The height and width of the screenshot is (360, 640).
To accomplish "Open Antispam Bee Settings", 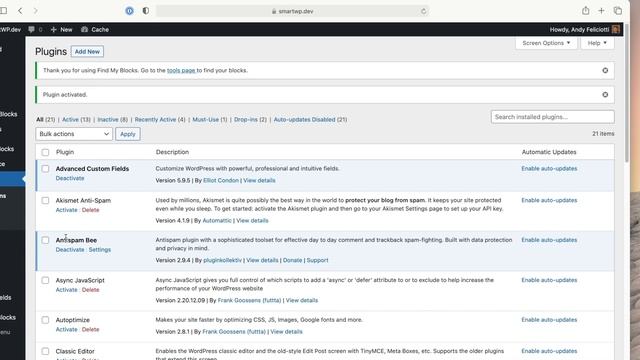I will pos(100,249).
